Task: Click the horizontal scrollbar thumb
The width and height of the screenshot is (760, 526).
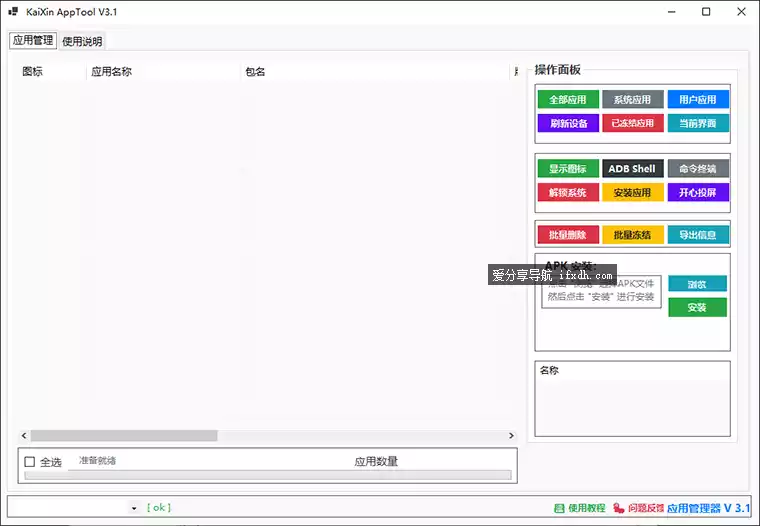Action: coord(124,436)
